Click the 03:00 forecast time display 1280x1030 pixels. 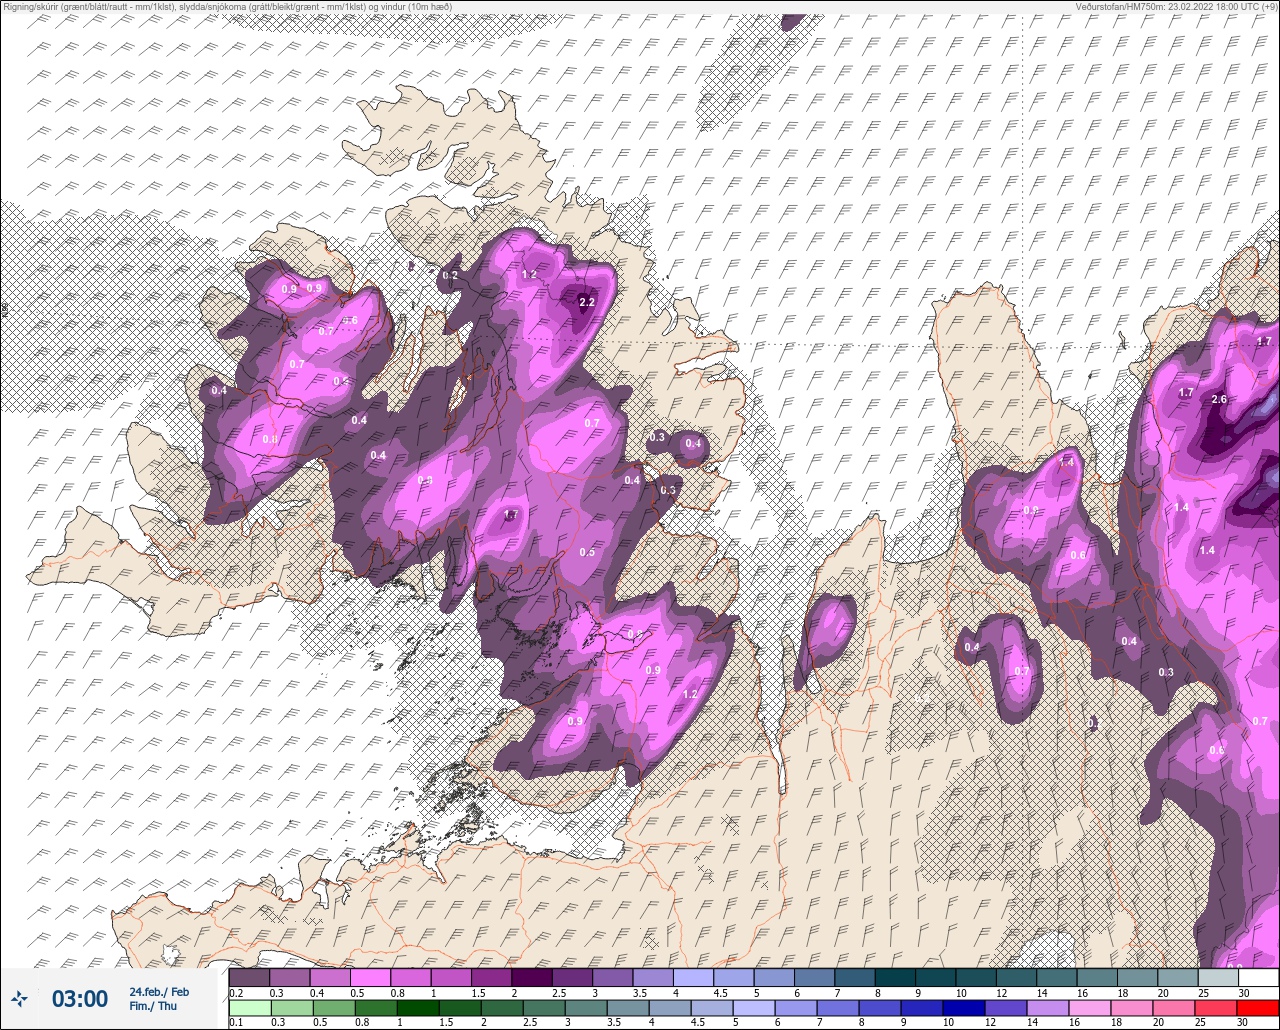79,998
